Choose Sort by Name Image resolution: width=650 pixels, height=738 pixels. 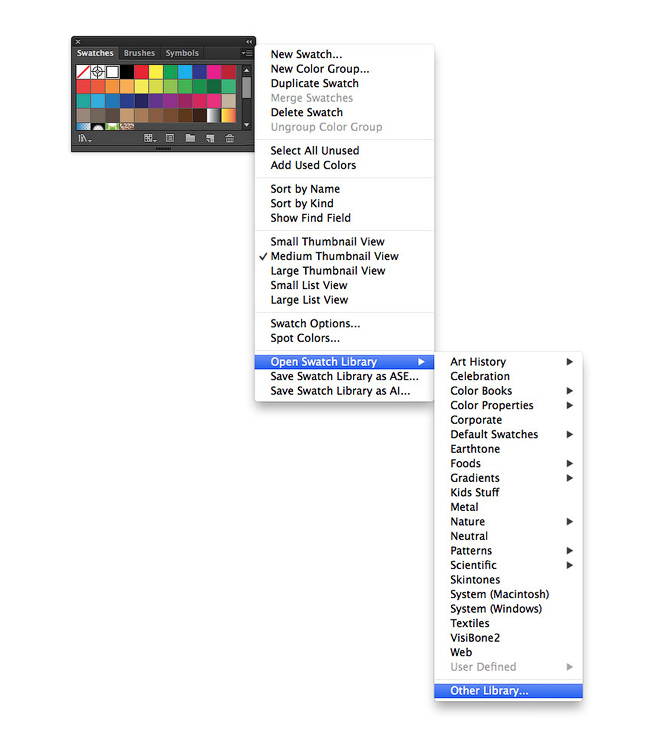click(344, 189)
